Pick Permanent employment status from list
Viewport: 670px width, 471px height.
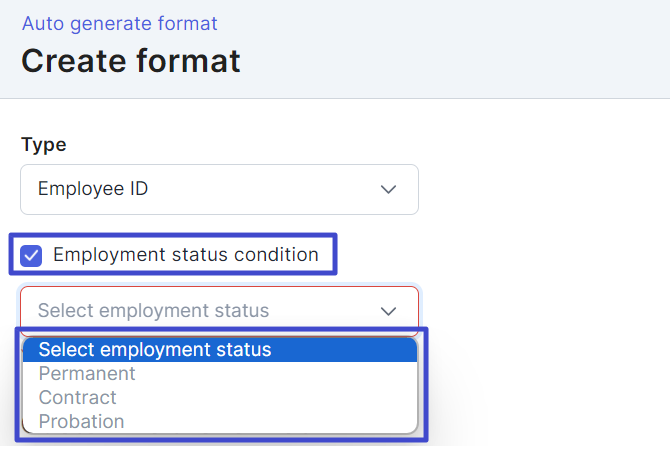click(87, 374)
